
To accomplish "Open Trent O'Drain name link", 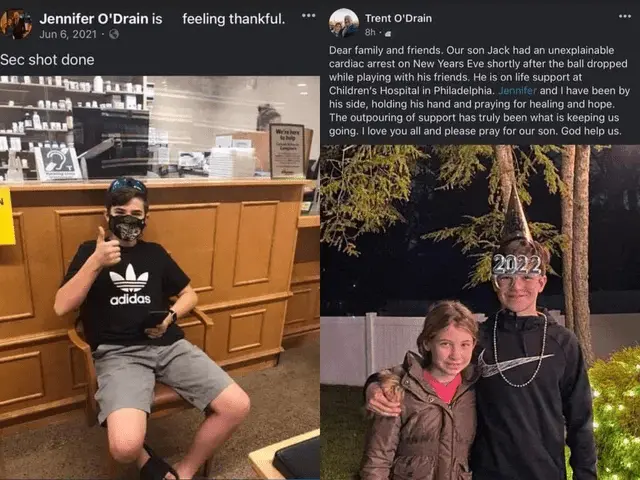I will (x=398, y=18).
